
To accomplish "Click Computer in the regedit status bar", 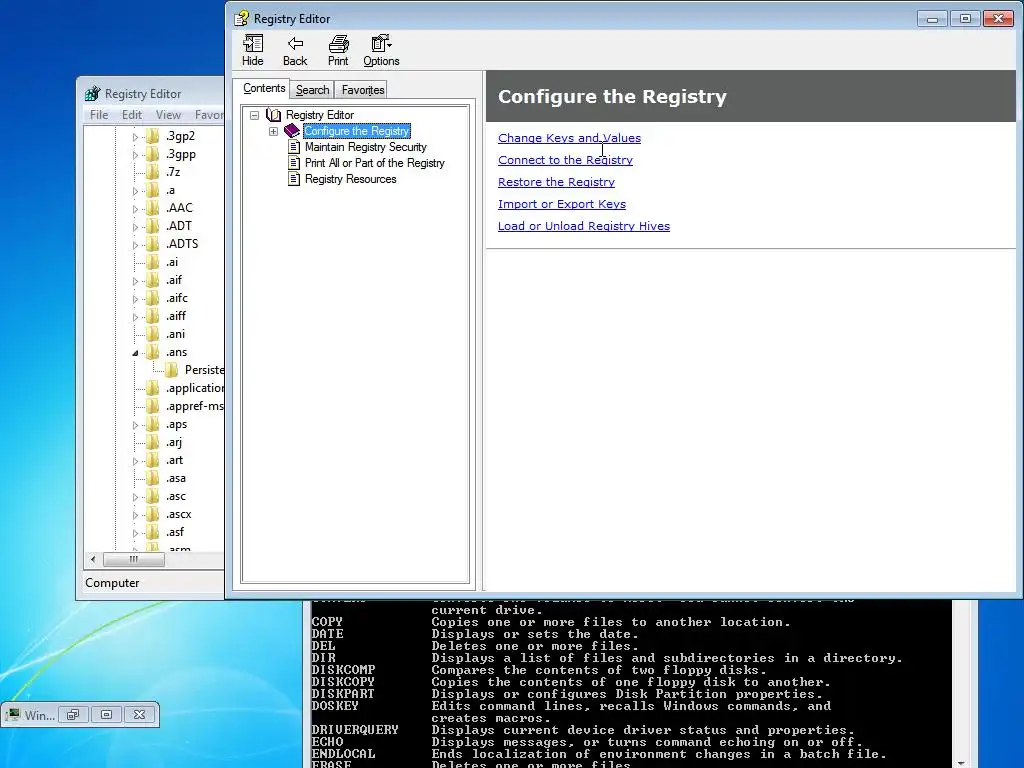I will [x=112, y=583].
